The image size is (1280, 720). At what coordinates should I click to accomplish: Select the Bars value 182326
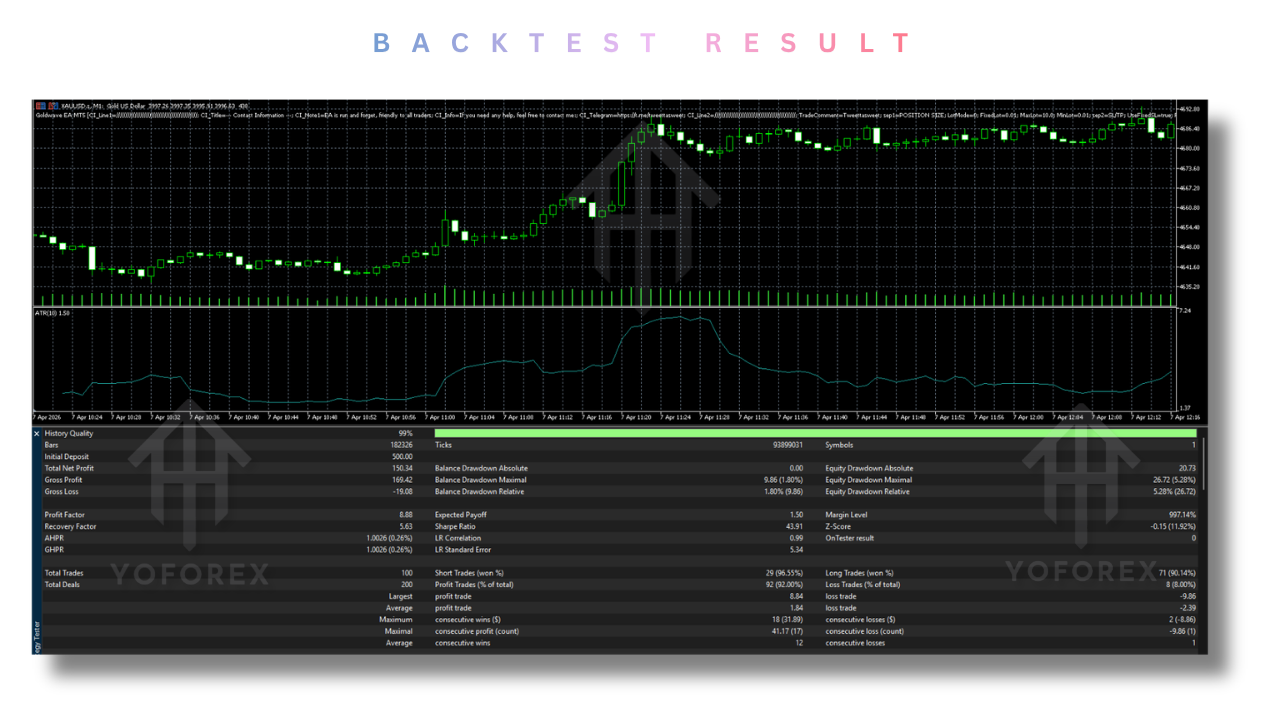pyautogui.click(x=402, y=445)
